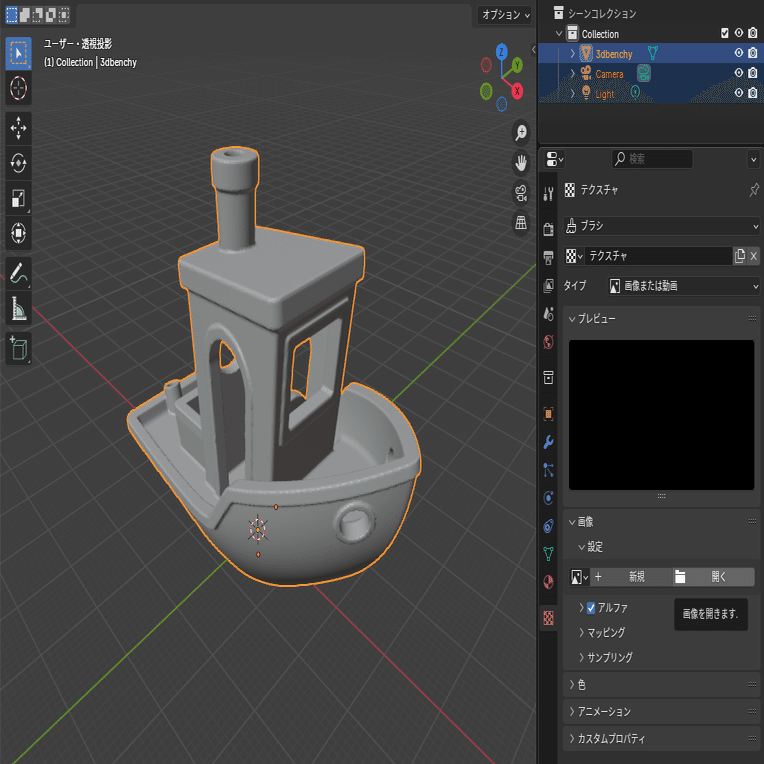Pick the Add Cube tool
The image size is (764, 764).
coord(19,348)
